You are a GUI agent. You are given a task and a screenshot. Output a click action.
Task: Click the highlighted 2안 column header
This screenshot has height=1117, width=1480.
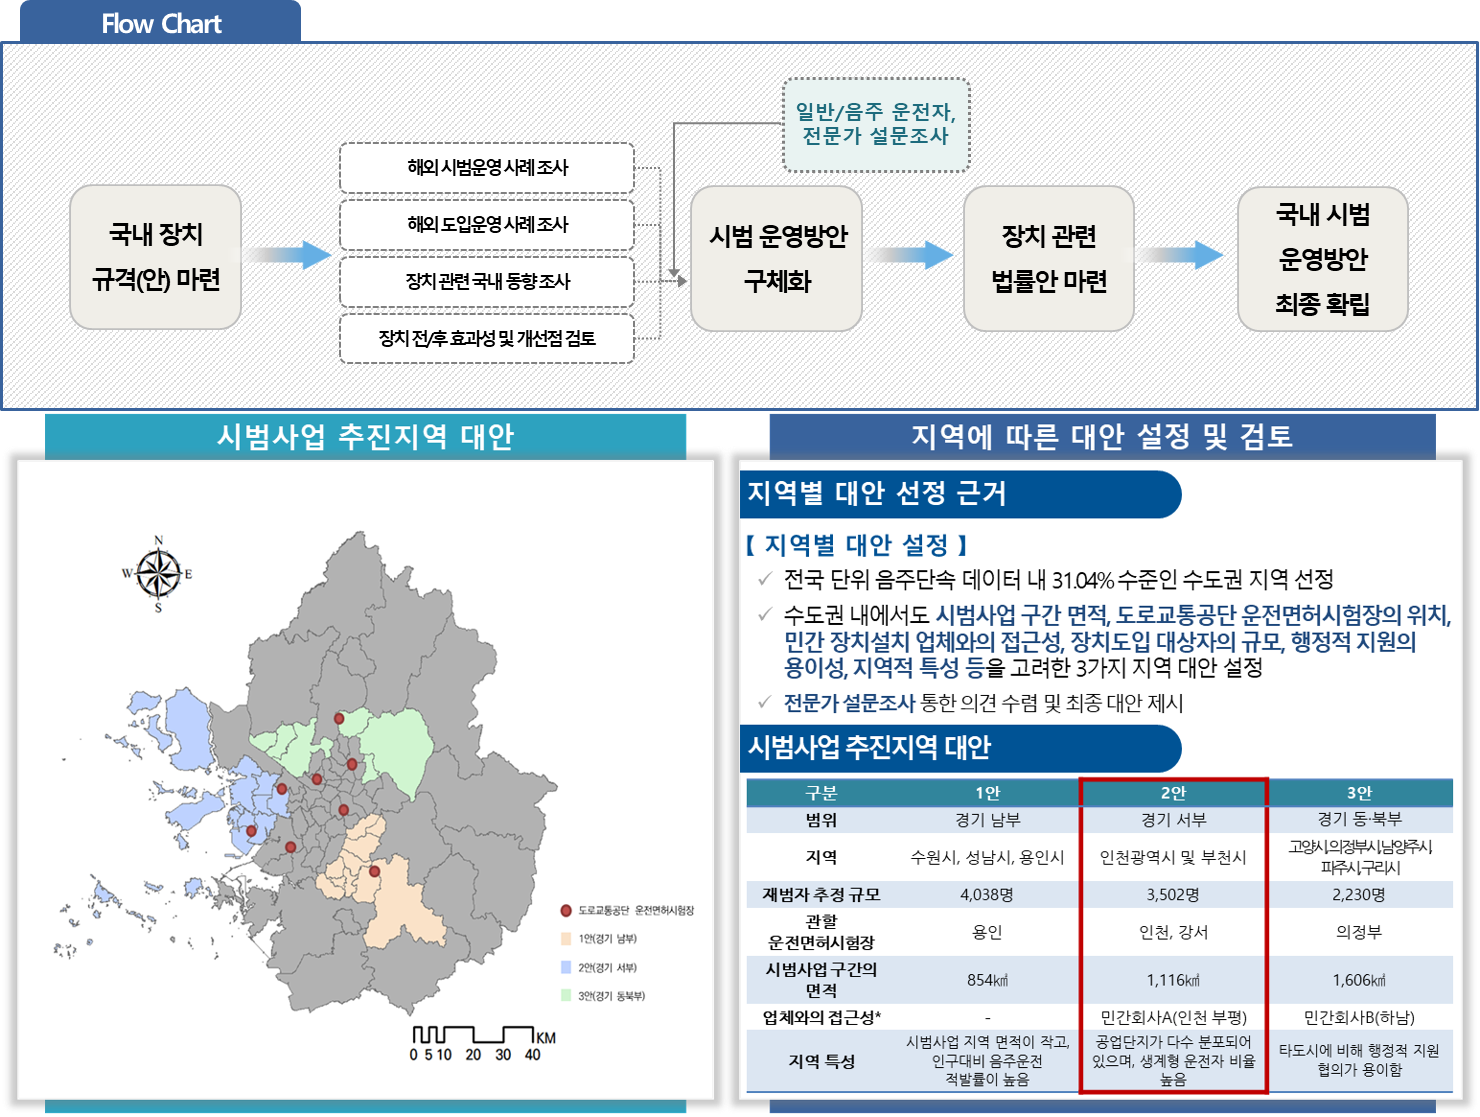(1173, 793)
